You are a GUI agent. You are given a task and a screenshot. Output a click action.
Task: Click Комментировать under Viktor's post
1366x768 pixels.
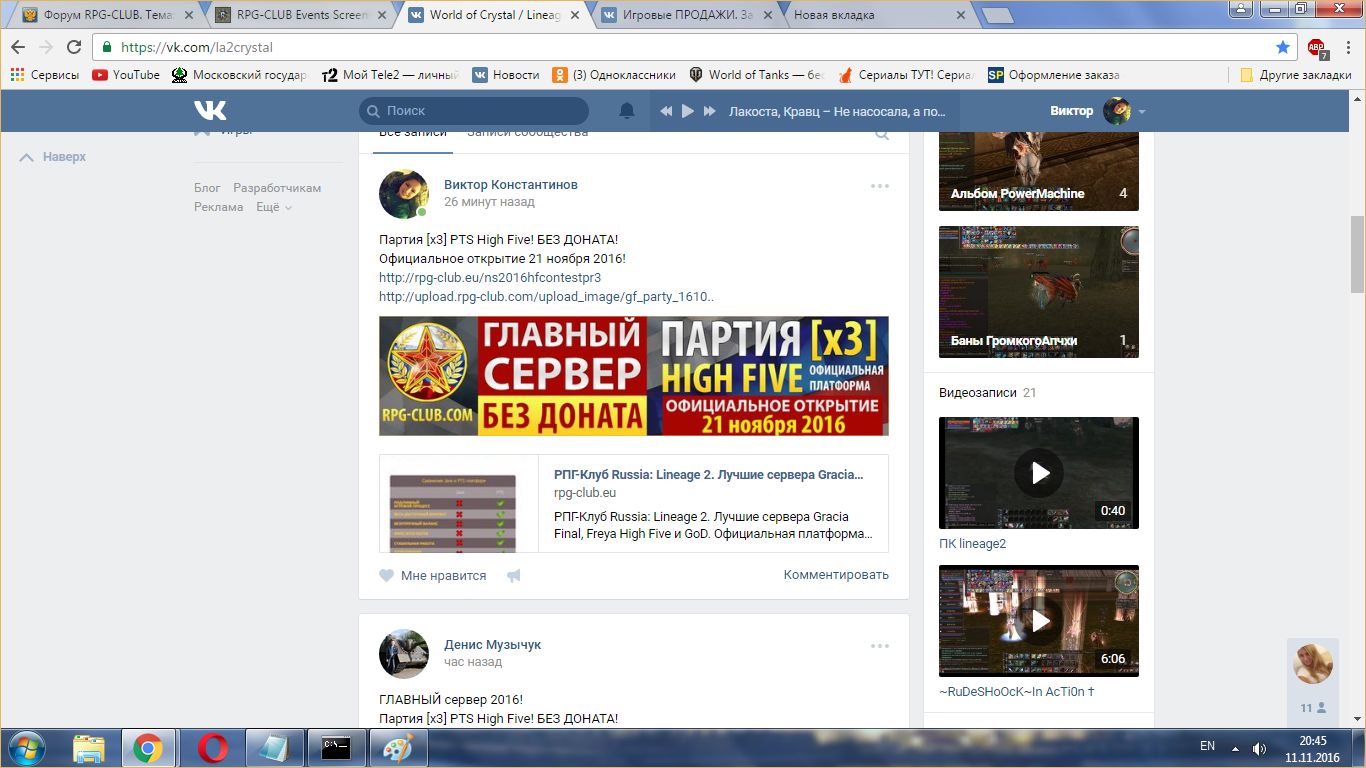click(x=836, y=575)
